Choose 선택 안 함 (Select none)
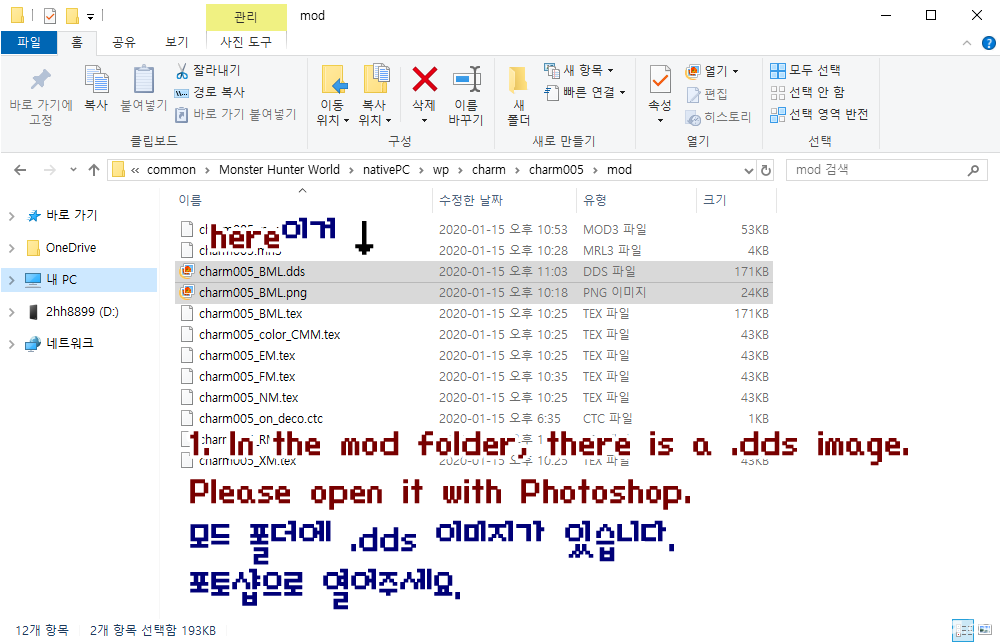This screenshot has width=1001, height=643. pos(807,92)
